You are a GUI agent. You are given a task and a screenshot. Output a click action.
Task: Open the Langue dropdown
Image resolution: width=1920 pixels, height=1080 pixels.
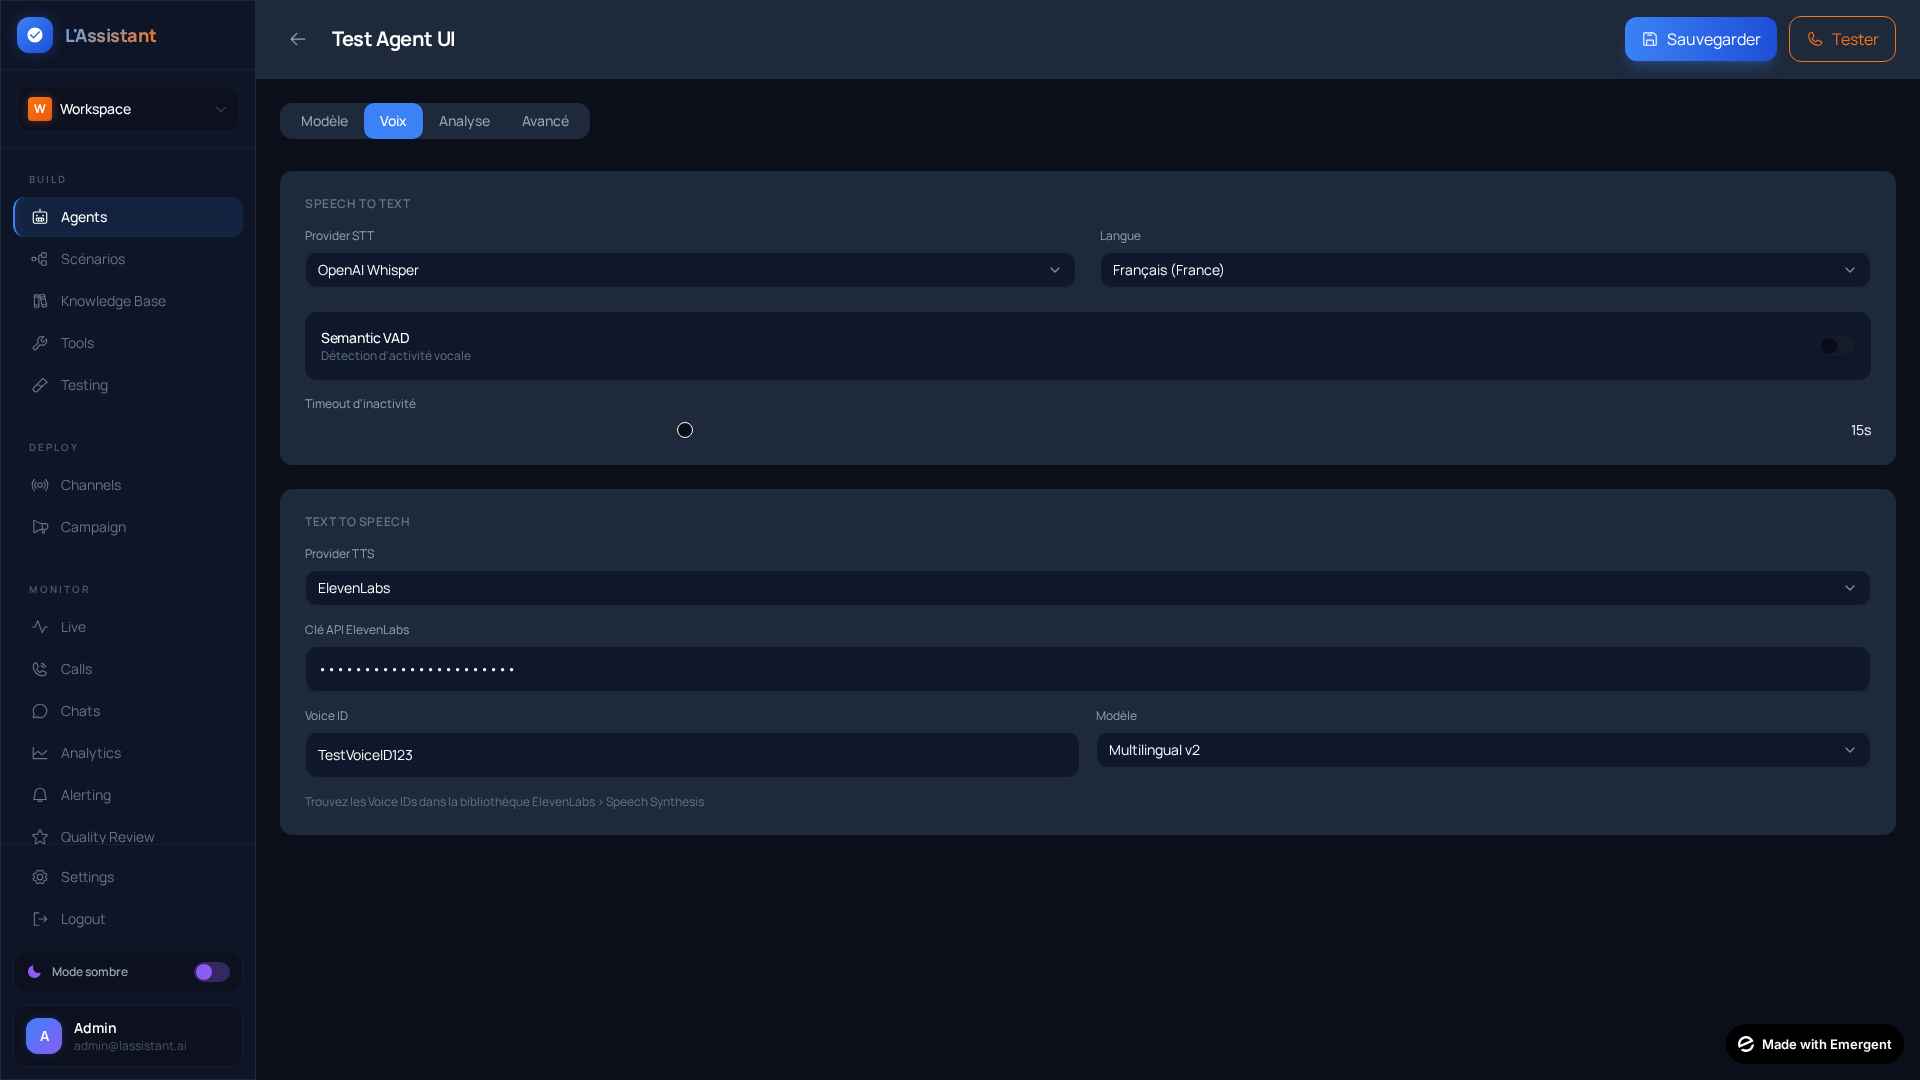coord(1484,270)
